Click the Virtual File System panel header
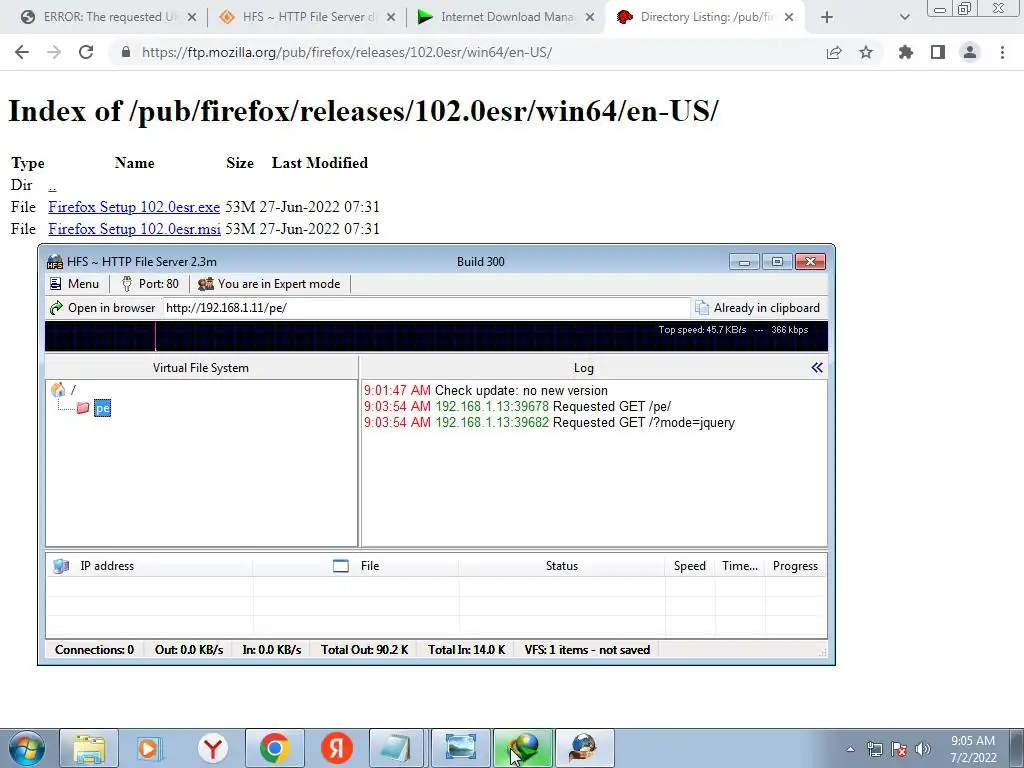The image size is (1024, 768). 201,368
